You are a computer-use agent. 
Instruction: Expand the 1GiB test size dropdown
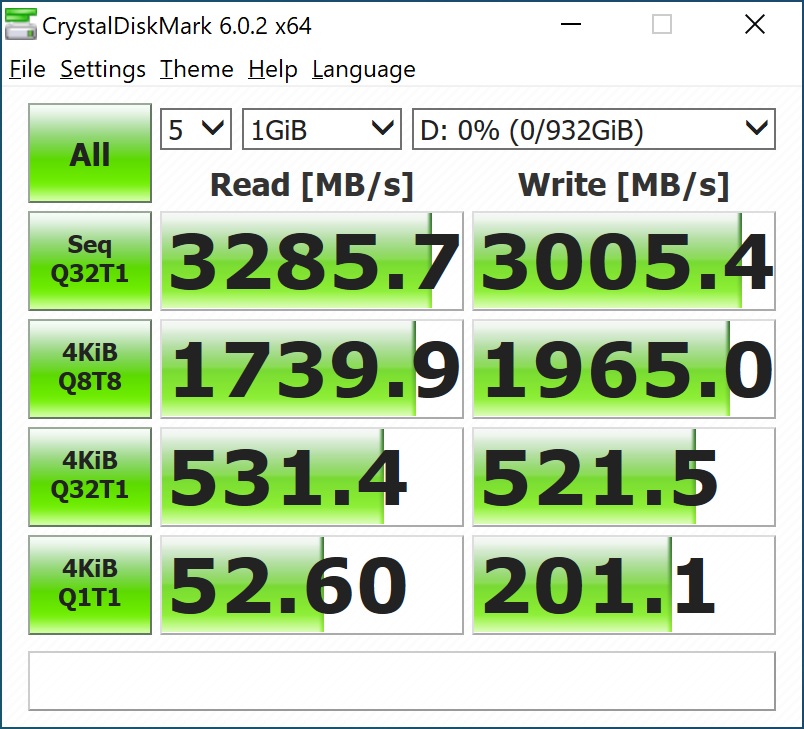tap(321, 129)
